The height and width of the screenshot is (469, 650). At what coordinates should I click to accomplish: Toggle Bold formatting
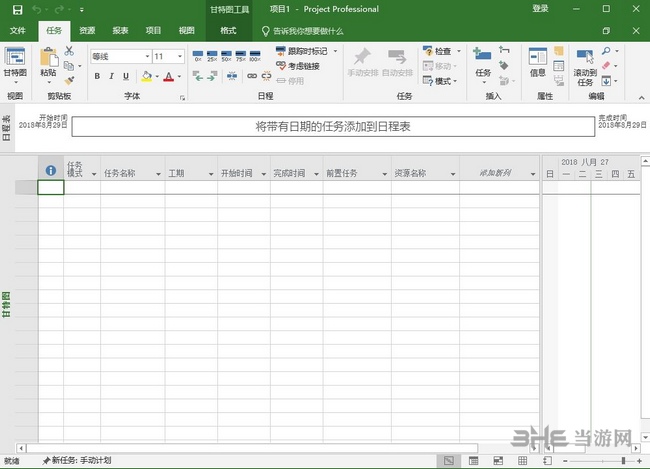(97, 76)
